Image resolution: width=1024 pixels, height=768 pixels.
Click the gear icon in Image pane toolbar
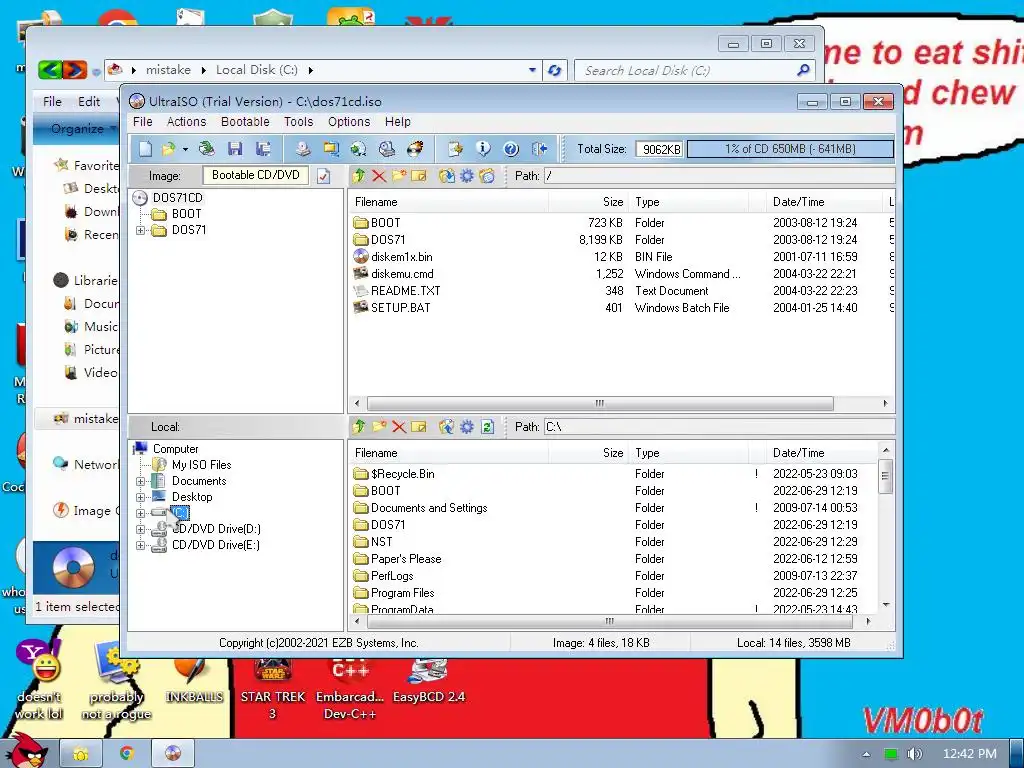coord(467,176)
